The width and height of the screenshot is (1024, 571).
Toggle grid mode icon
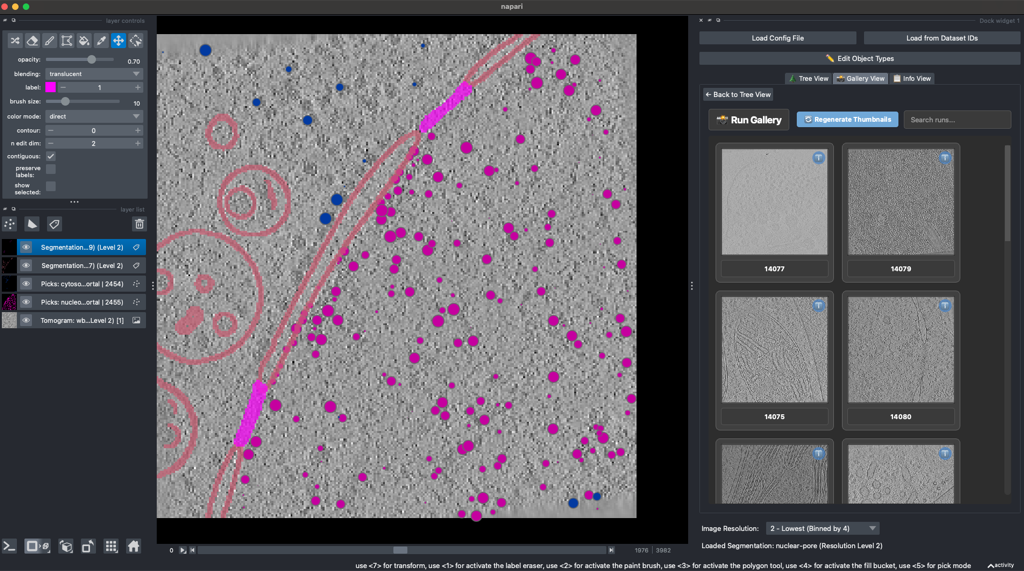[111, 546]
